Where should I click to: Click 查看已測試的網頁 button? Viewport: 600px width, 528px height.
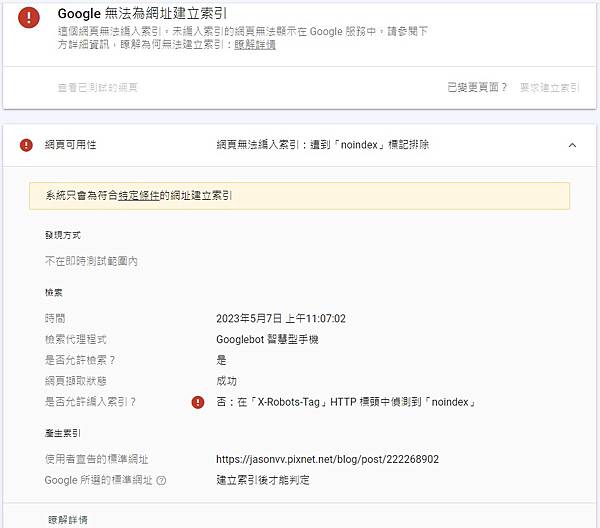point(98,88)
